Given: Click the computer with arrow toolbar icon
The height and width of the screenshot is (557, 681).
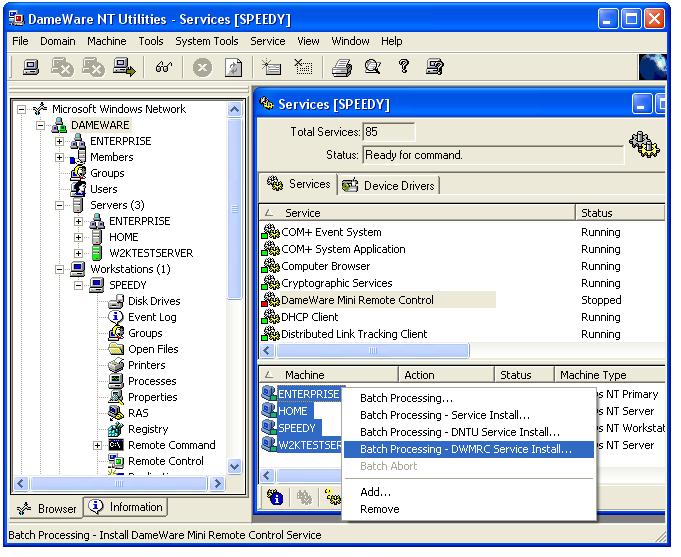Looking at the screenshot, I should coord(124,67).
